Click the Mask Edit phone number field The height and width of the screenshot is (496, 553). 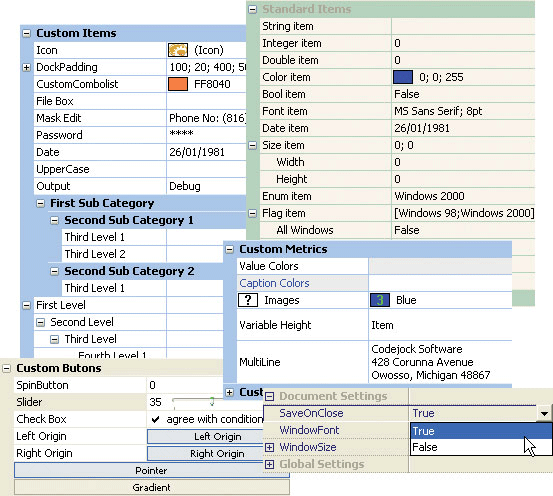pyautogui.click(x=206, y=118)
